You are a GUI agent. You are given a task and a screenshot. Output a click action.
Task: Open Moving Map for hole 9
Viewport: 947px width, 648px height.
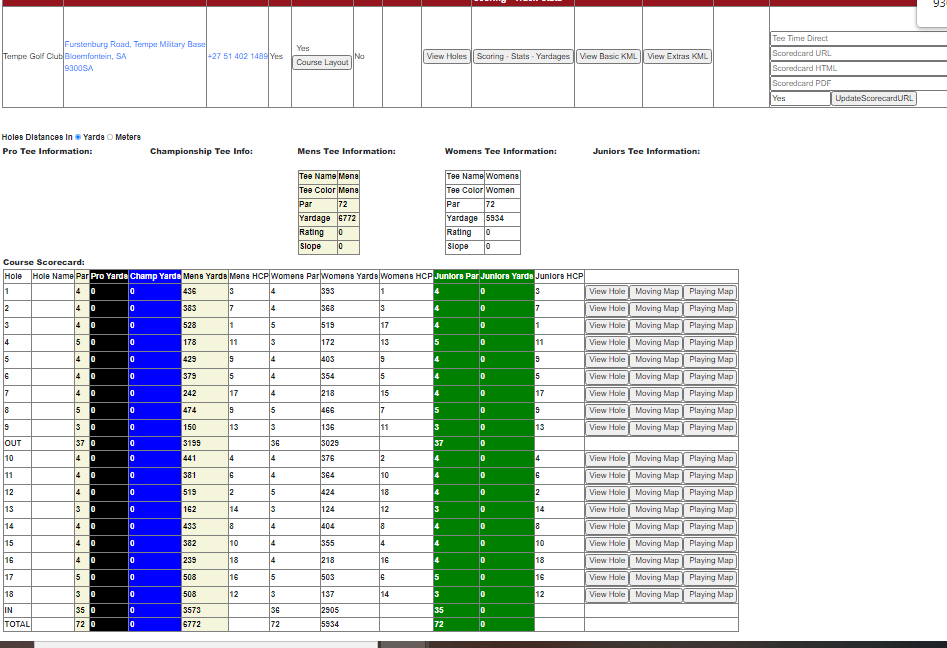click(x=656, y=427)
